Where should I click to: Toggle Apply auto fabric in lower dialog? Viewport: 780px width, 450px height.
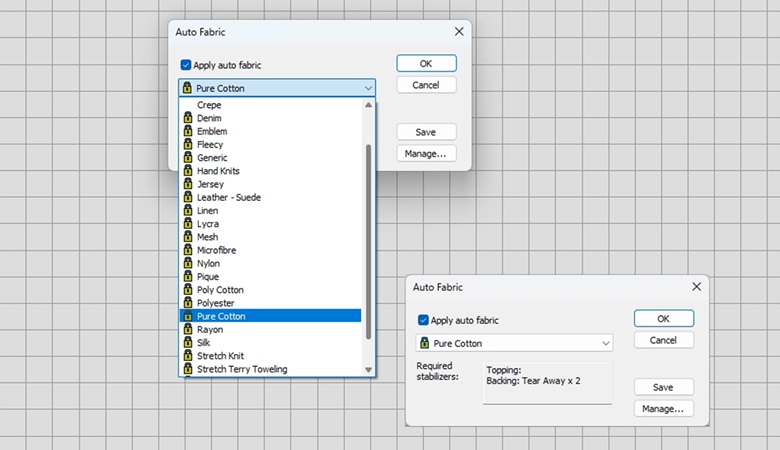[423, 320]
